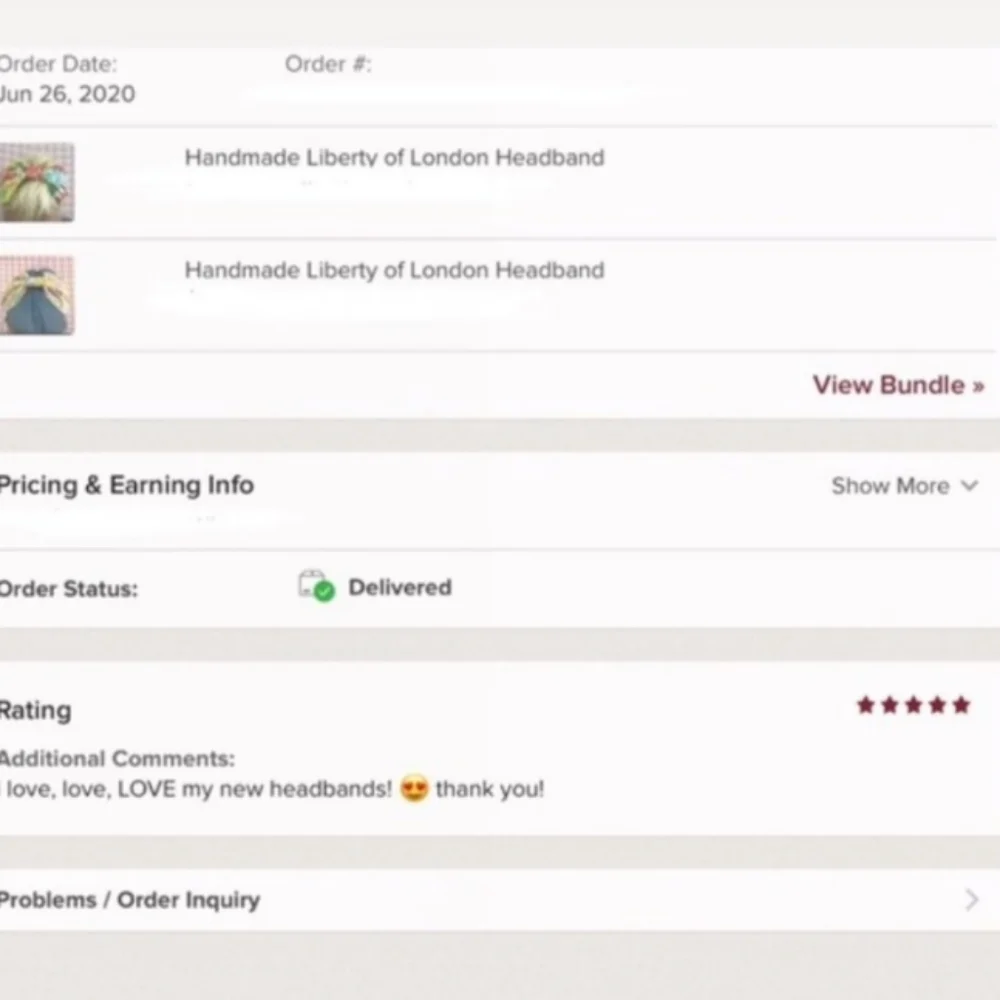This screenshot has height=1000, width=1000.
Task: Click the Show More chevron arrow
Action: coord(969,486)
